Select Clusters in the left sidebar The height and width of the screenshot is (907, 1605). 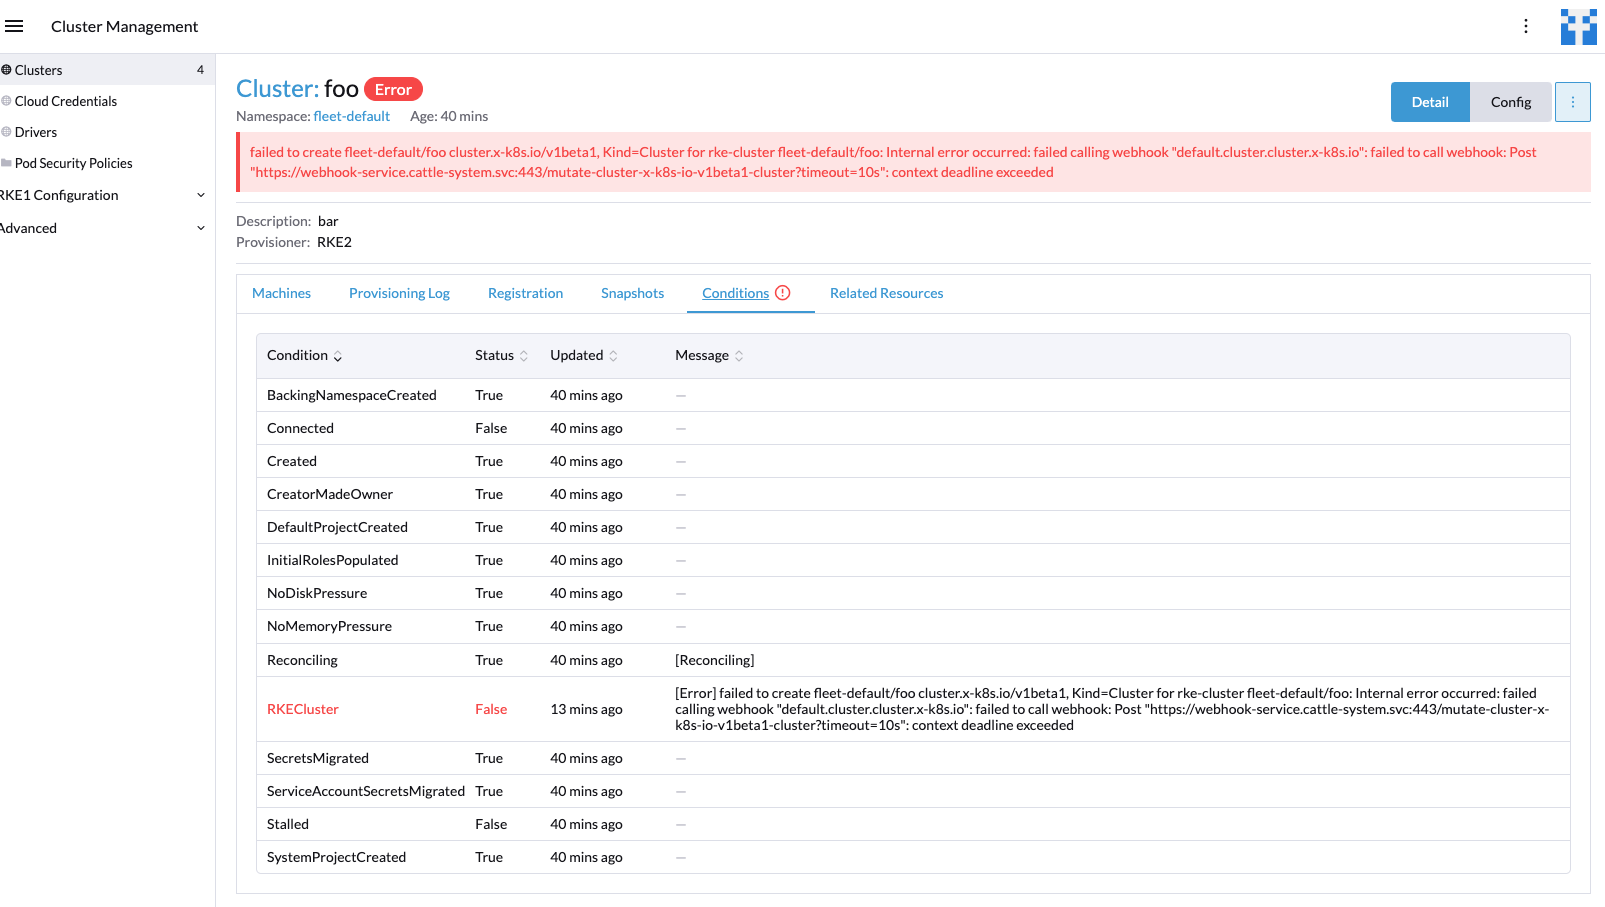click(x=38, y=70)
